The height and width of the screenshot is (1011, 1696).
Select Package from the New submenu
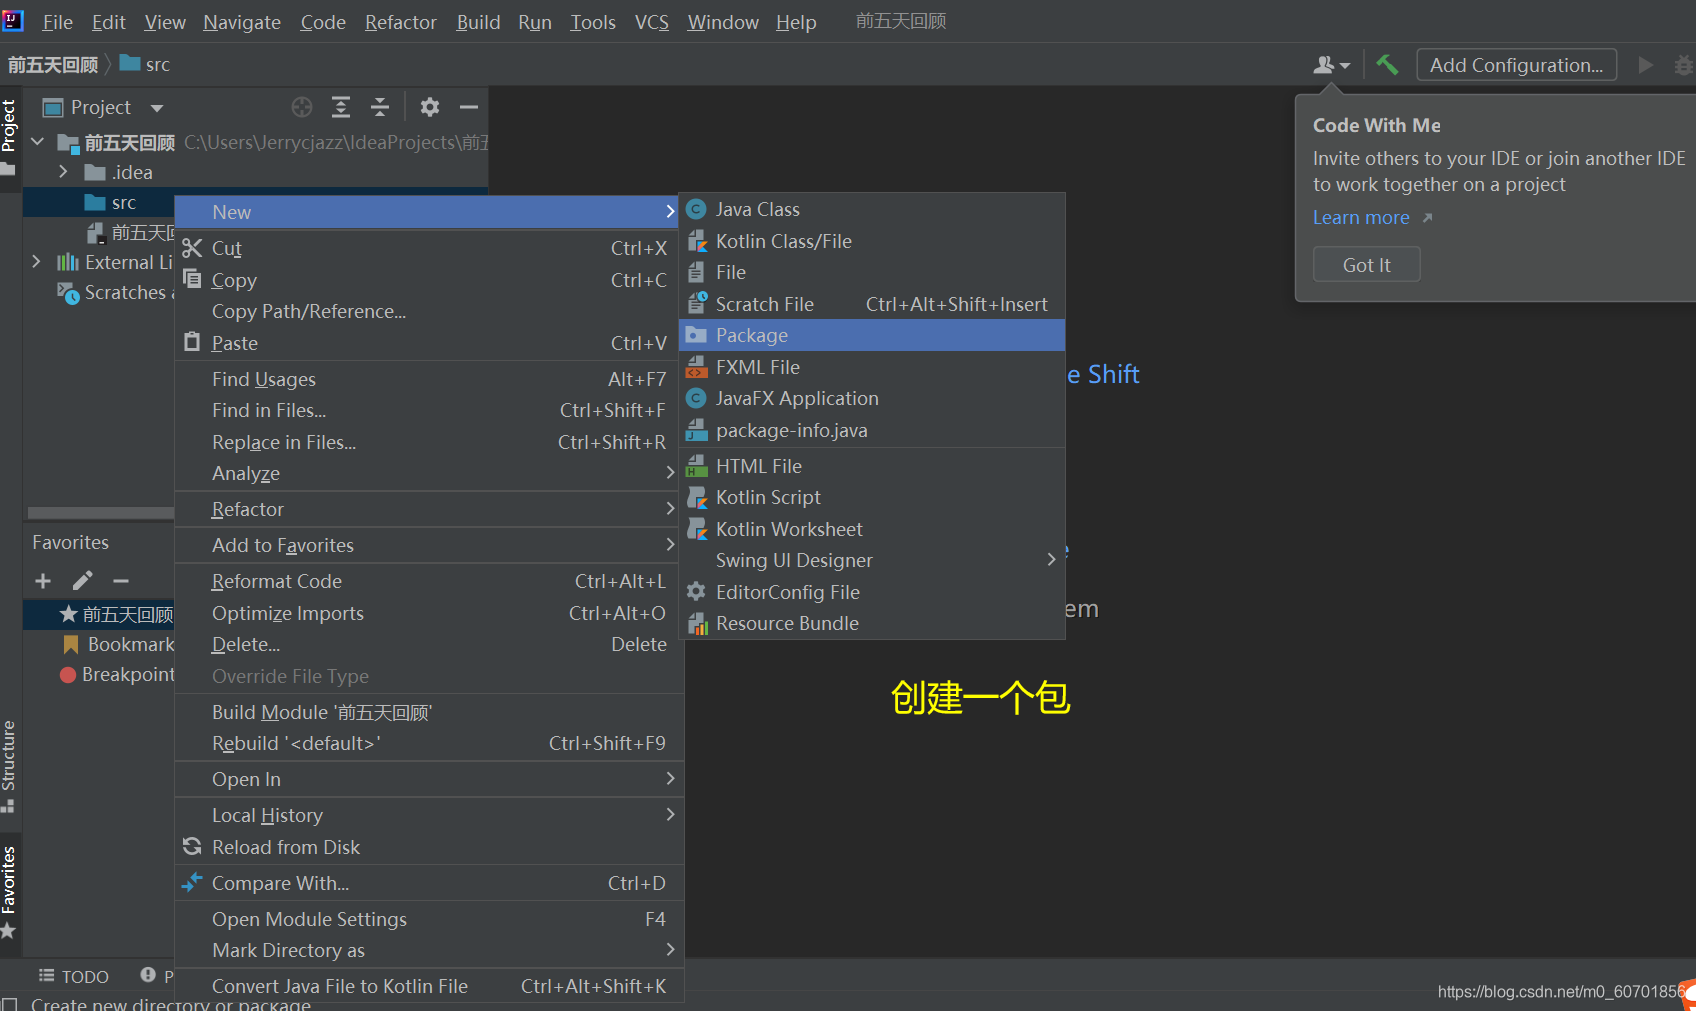(751, 335)
